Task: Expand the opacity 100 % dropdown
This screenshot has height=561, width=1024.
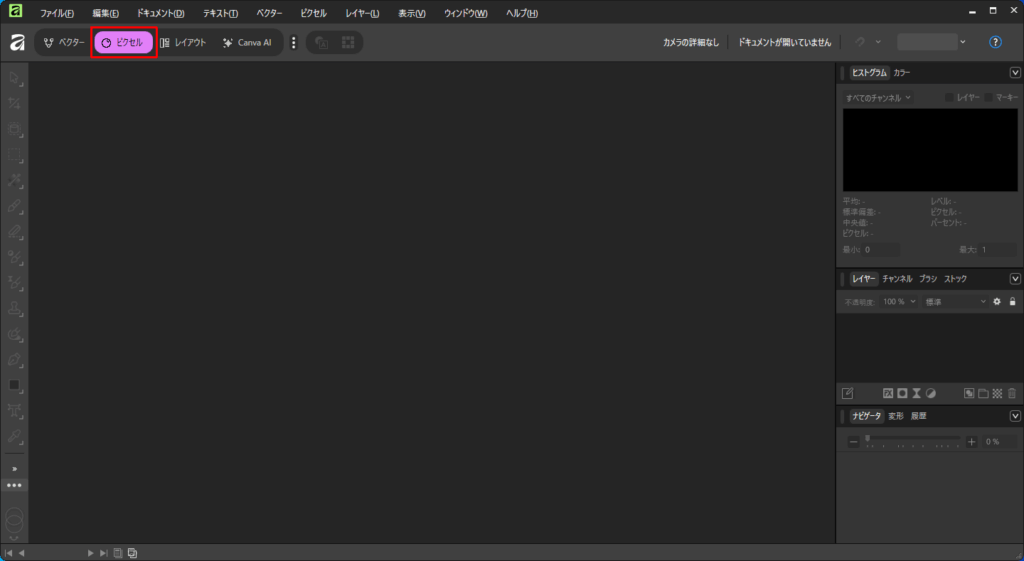Action: click(x=899, y=301)
